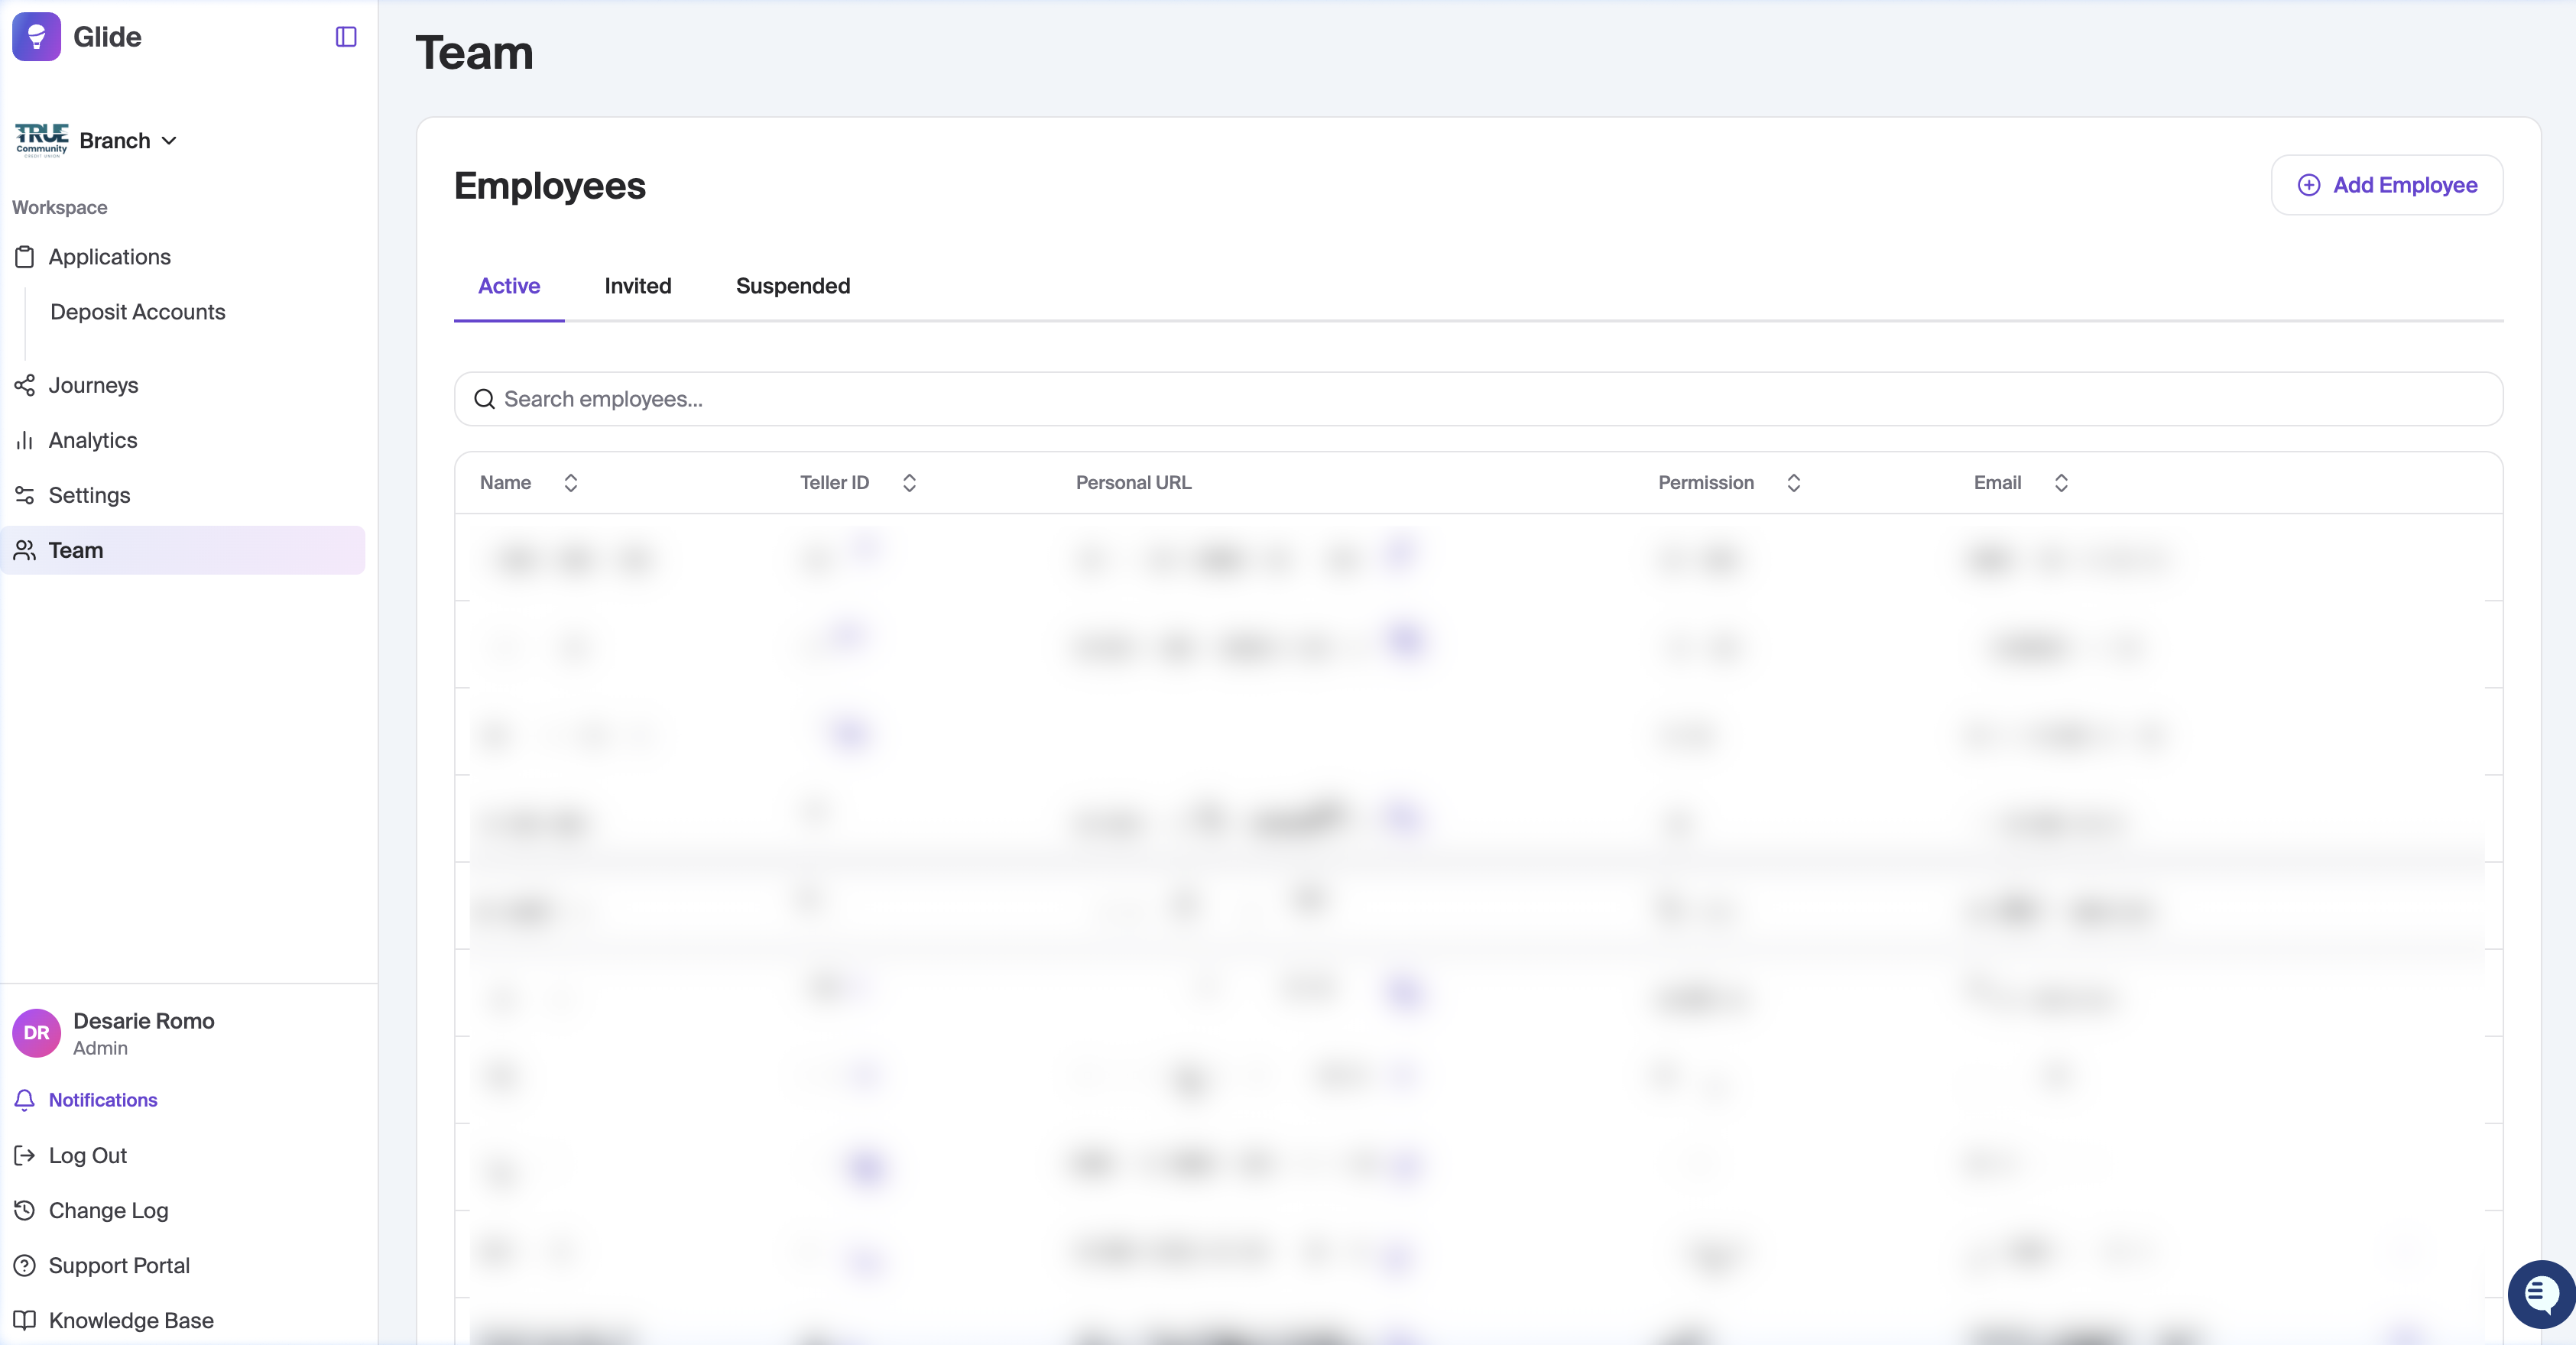Switch to the Suspended tab
This screenshot has width=2576, height=1345.
tap(792, 286)
